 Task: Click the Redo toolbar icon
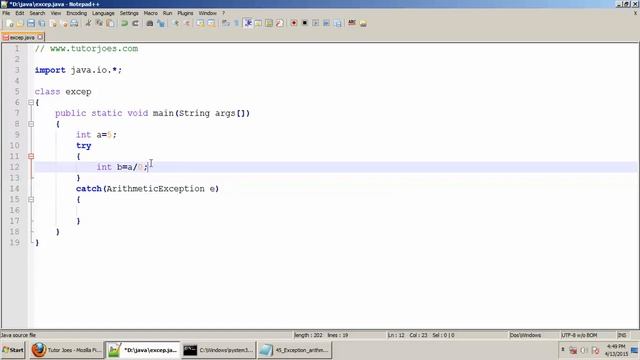(x=136, y=23)
